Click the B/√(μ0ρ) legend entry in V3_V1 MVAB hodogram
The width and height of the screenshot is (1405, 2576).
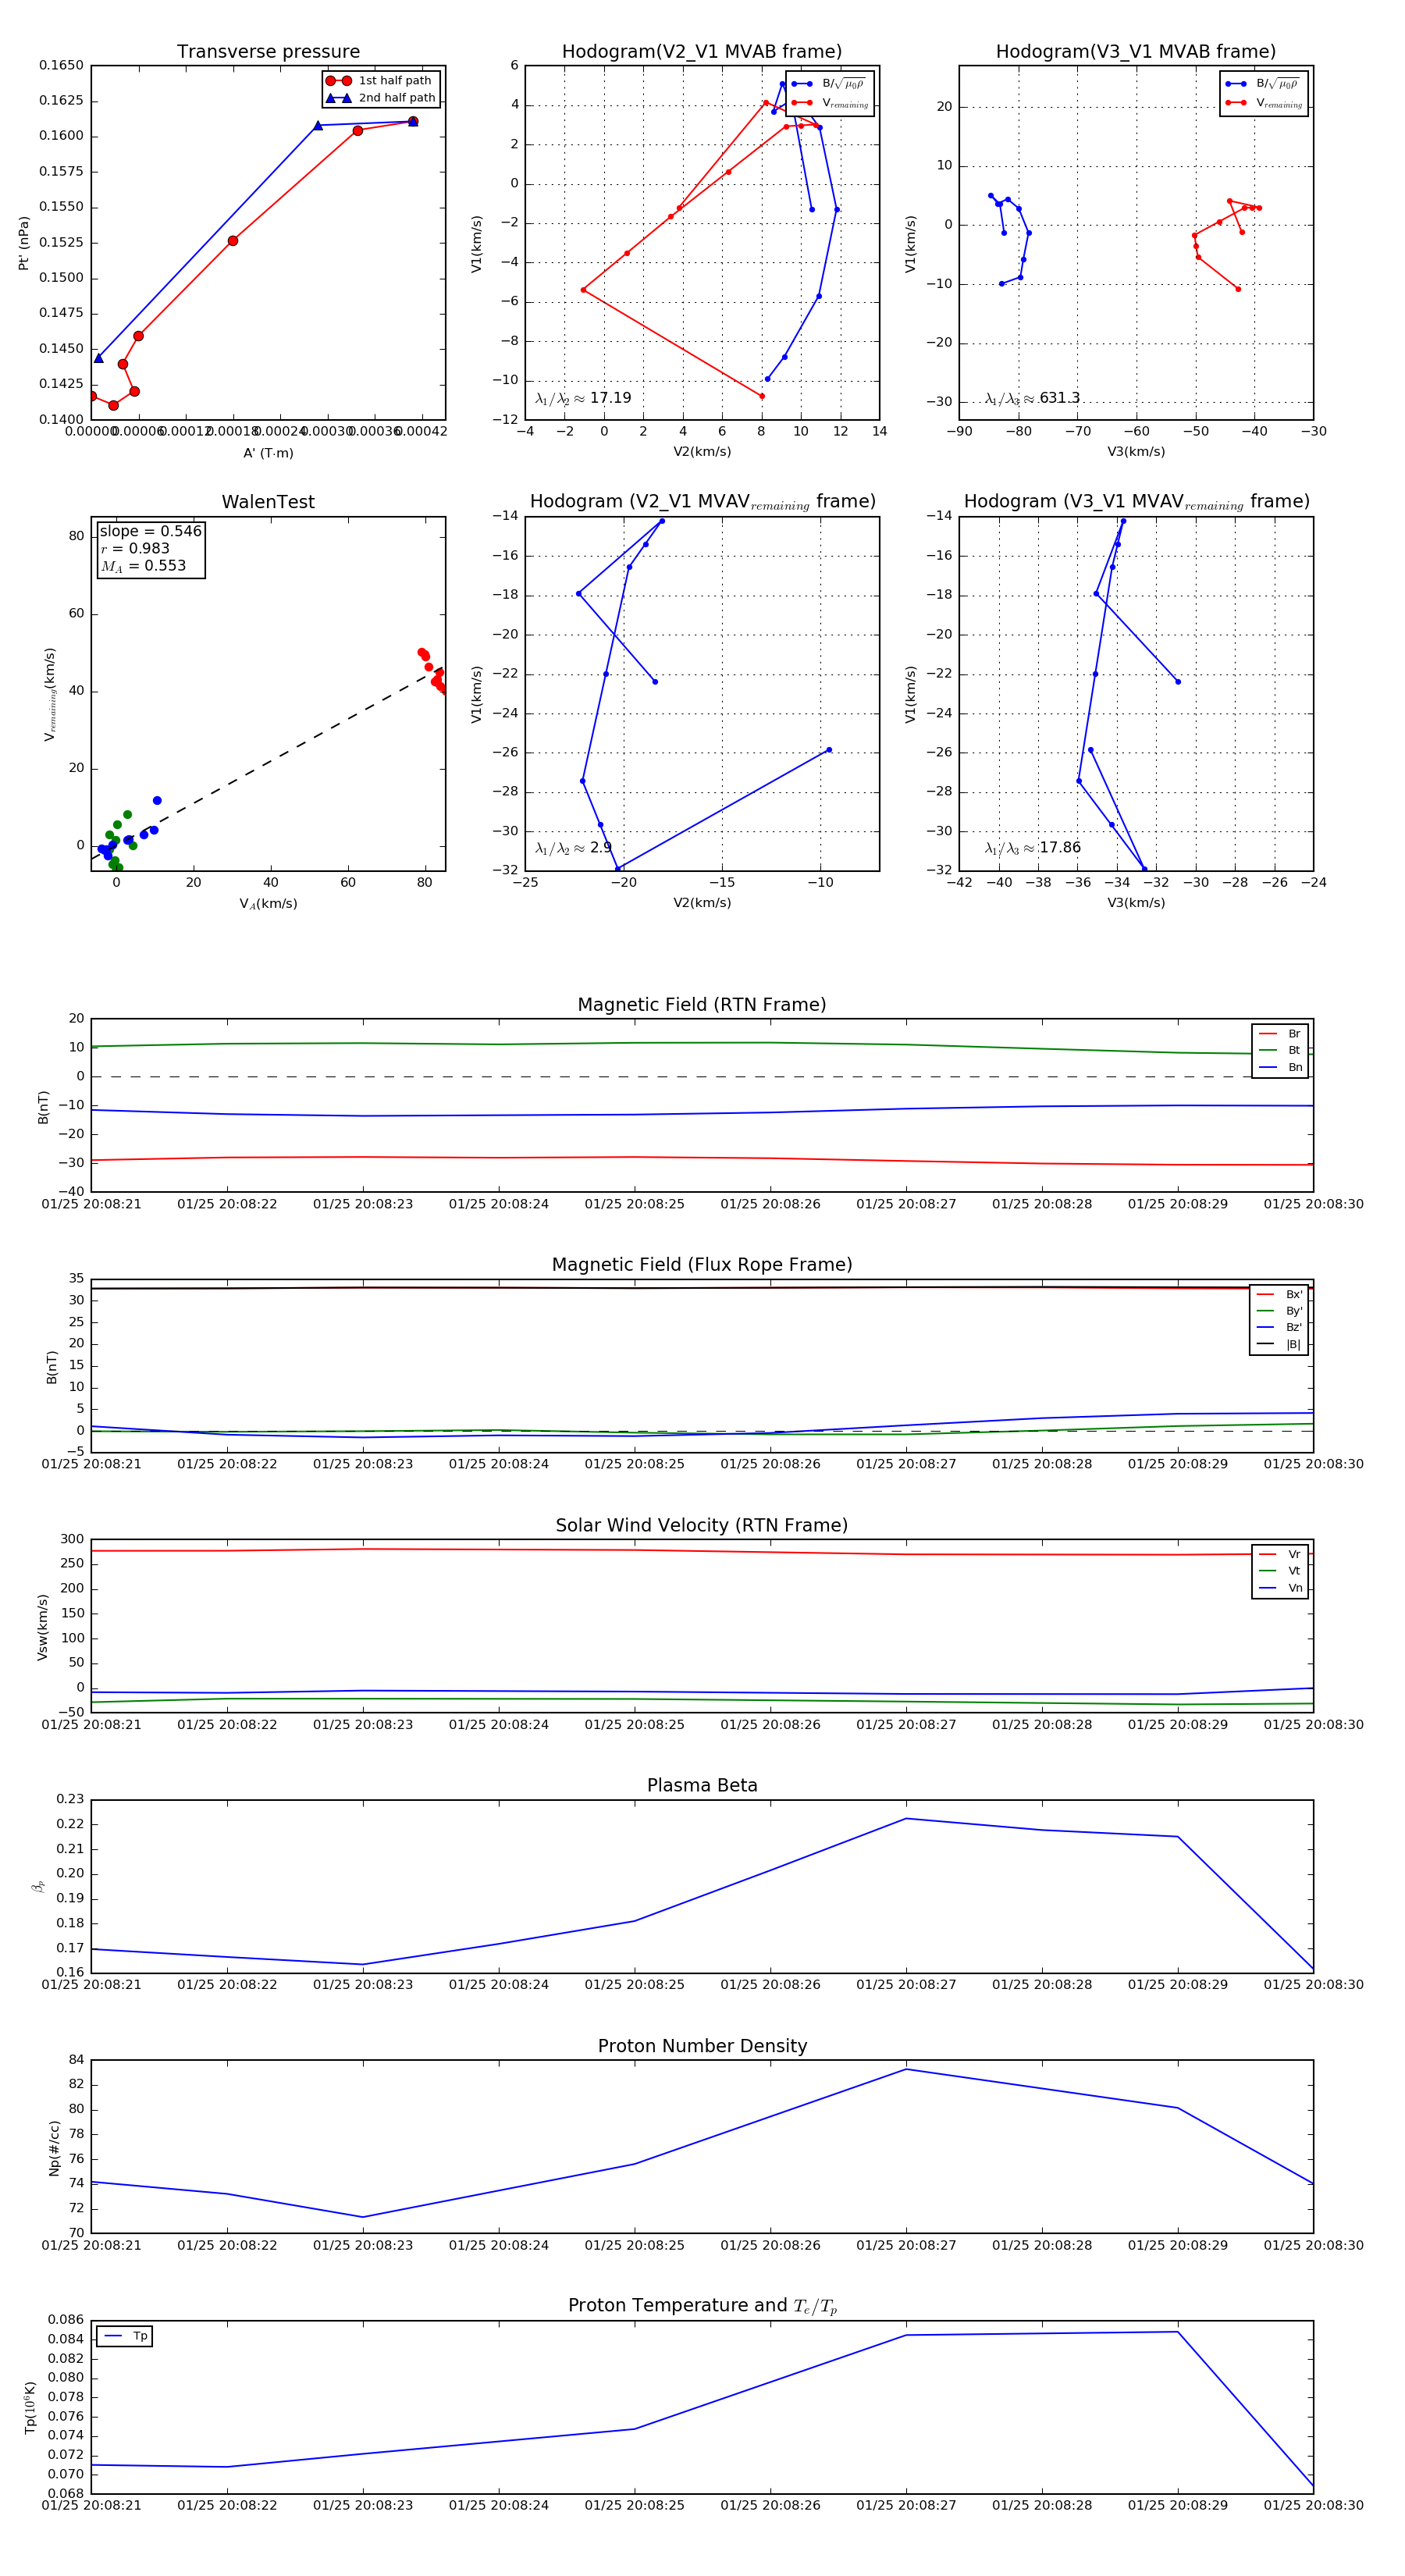coord(1264,84)
